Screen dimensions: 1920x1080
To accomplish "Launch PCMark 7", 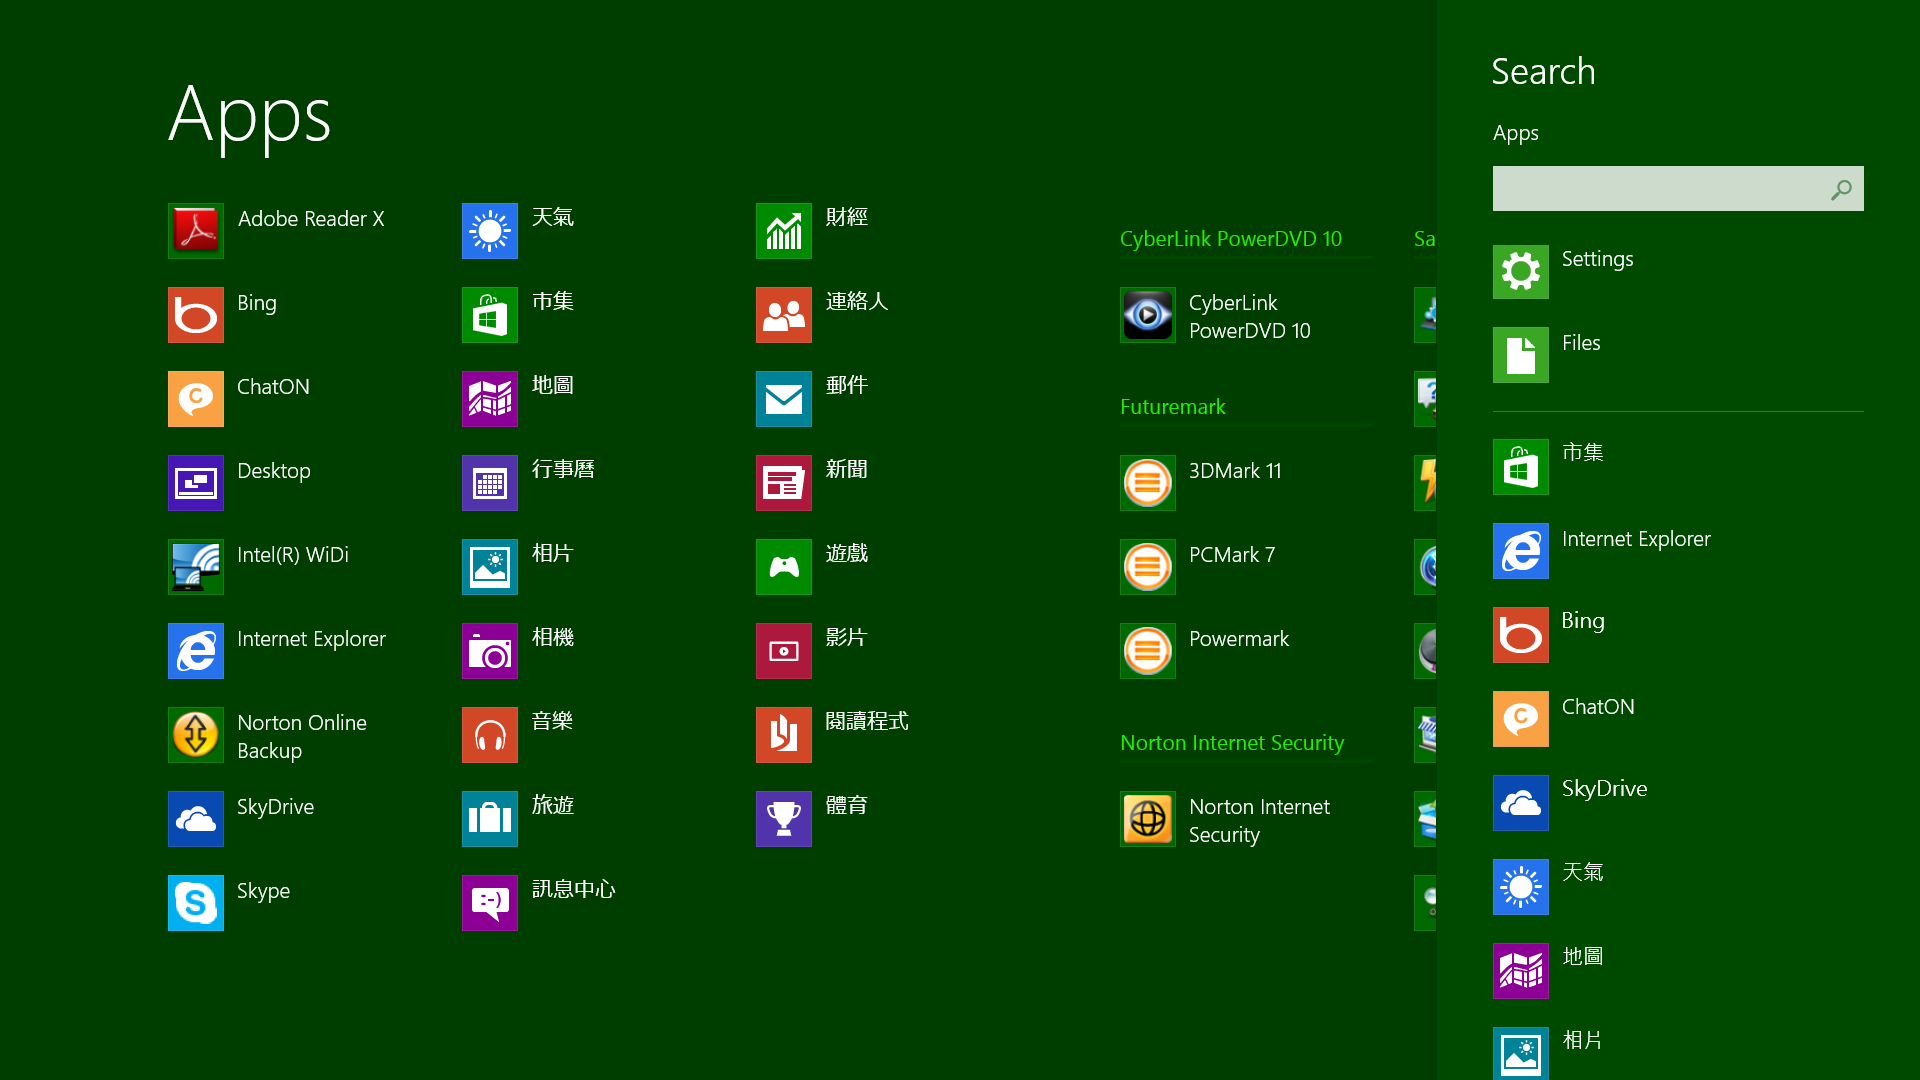I will tap(1147, 567).
